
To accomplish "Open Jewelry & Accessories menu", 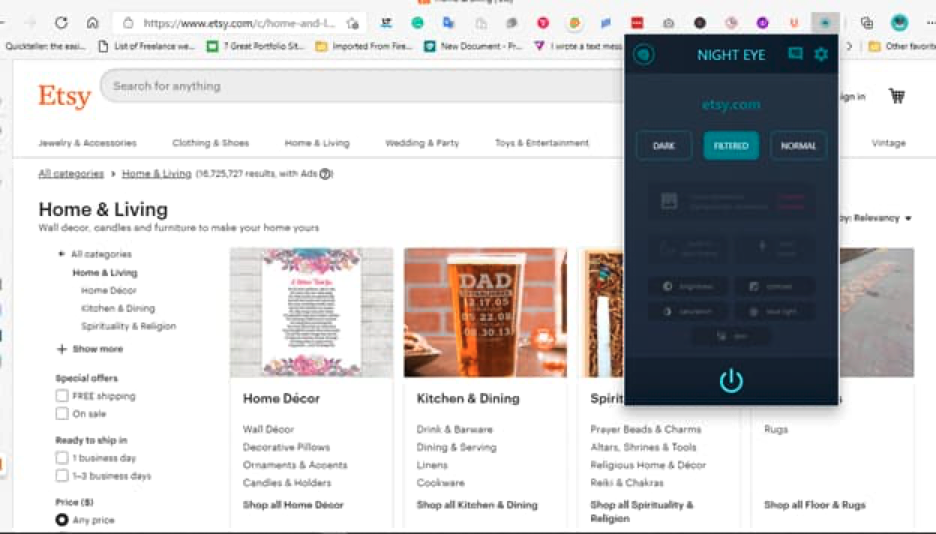I will click(87, 143).
